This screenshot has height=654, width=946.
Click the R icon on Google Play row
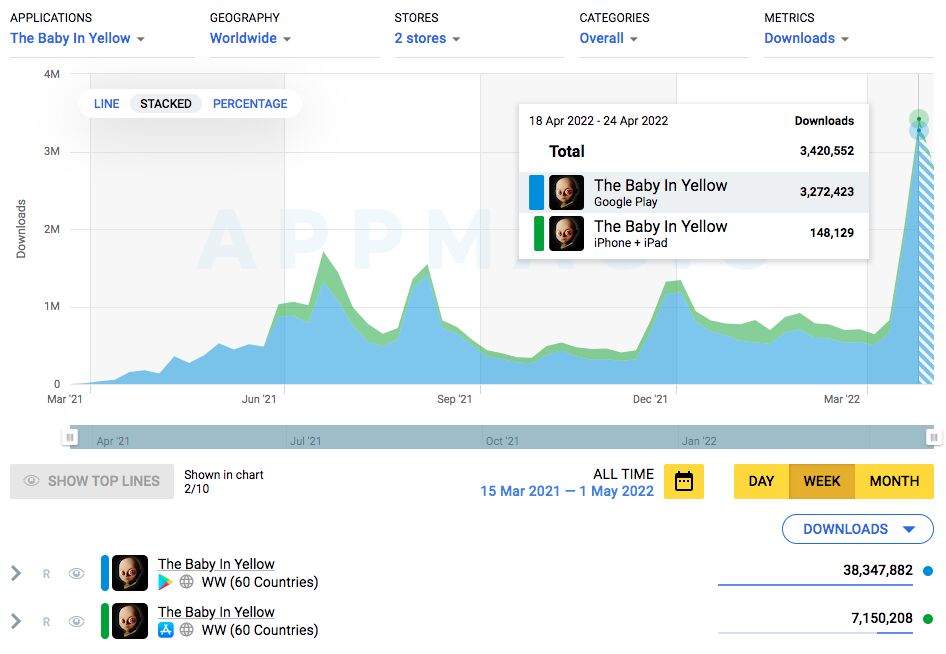(x=46, y=574)
